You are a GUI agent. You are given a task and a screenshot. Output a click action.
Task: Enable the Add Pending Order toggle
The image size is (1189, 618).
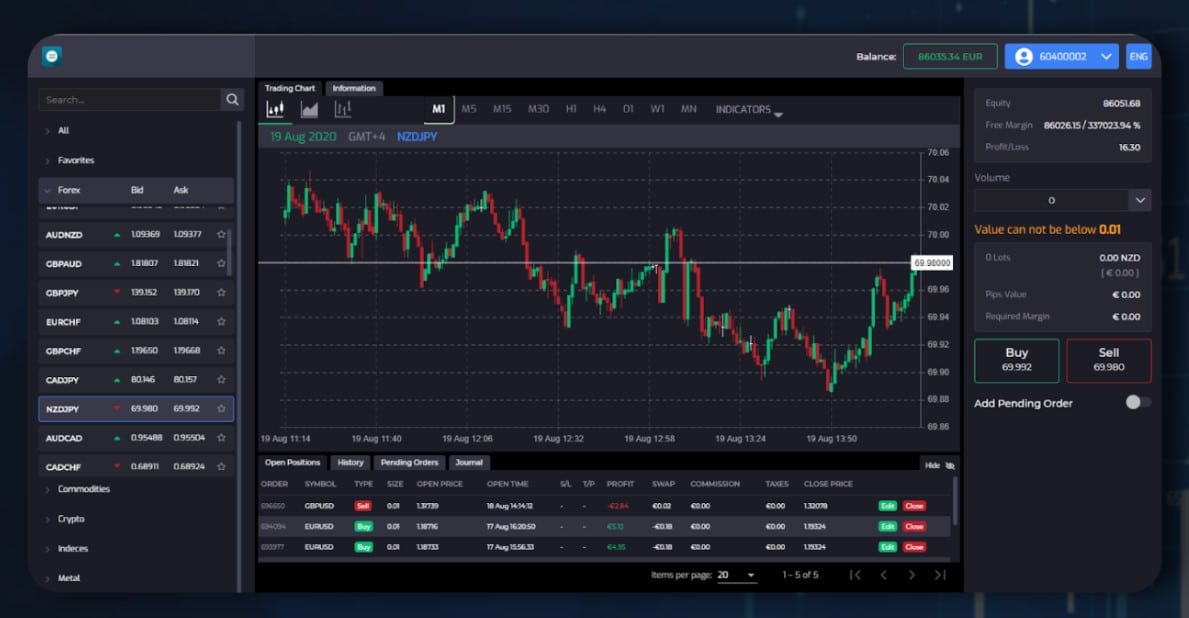tap(1134, 402)
